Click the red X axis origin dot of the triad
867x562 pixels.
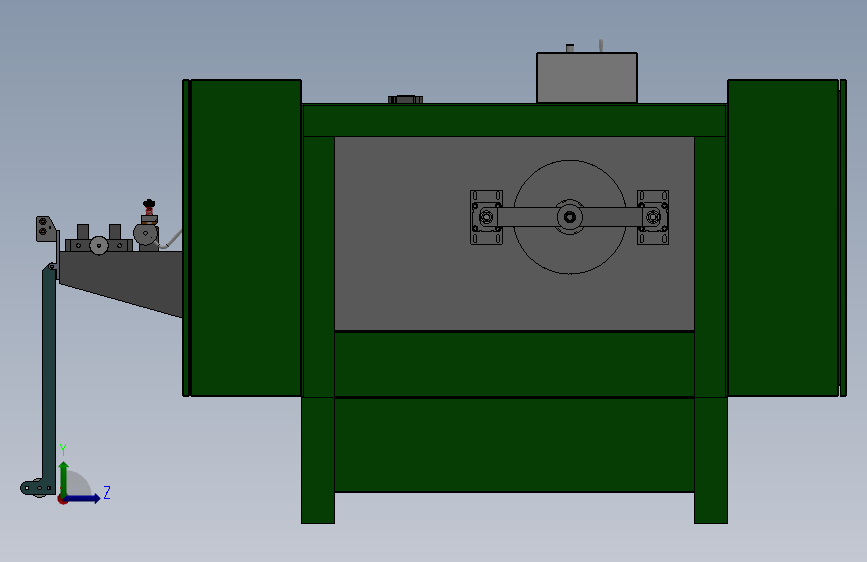[x=61, y=500]
